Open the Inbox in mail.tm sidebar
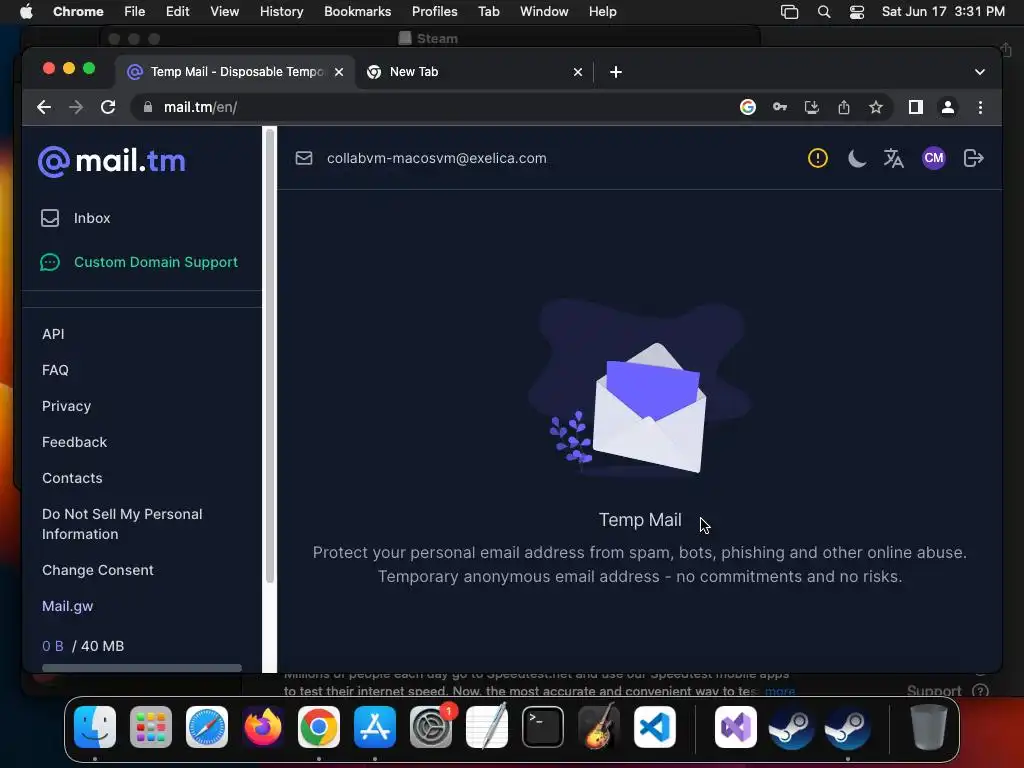This screenshot has width=1024, height=768. 76,218
